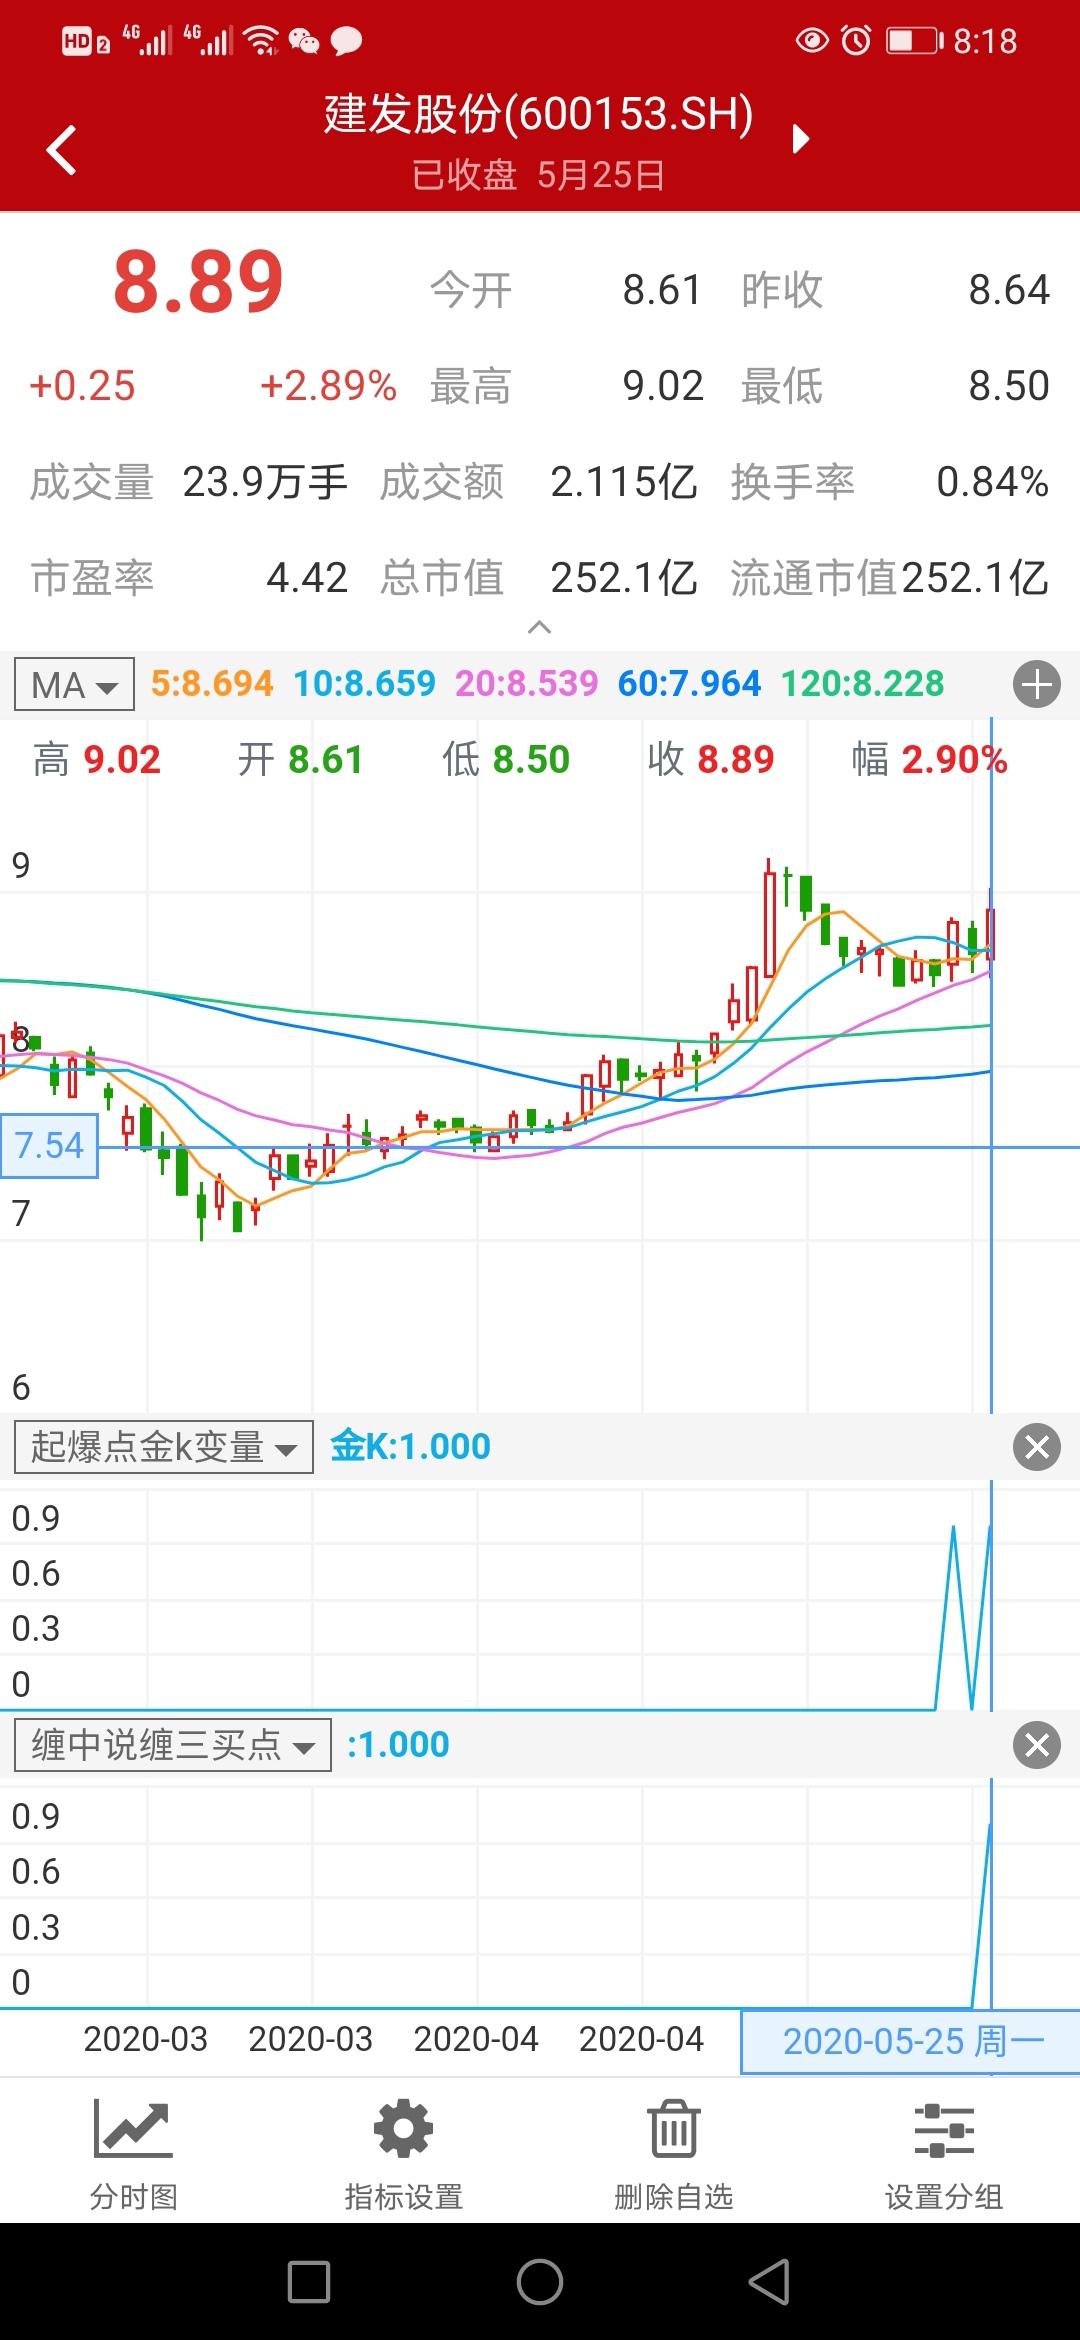Tap the 成交量 23.9万手 value
Viewport: 1080px width, 2340px height.
tap(264, 482)
